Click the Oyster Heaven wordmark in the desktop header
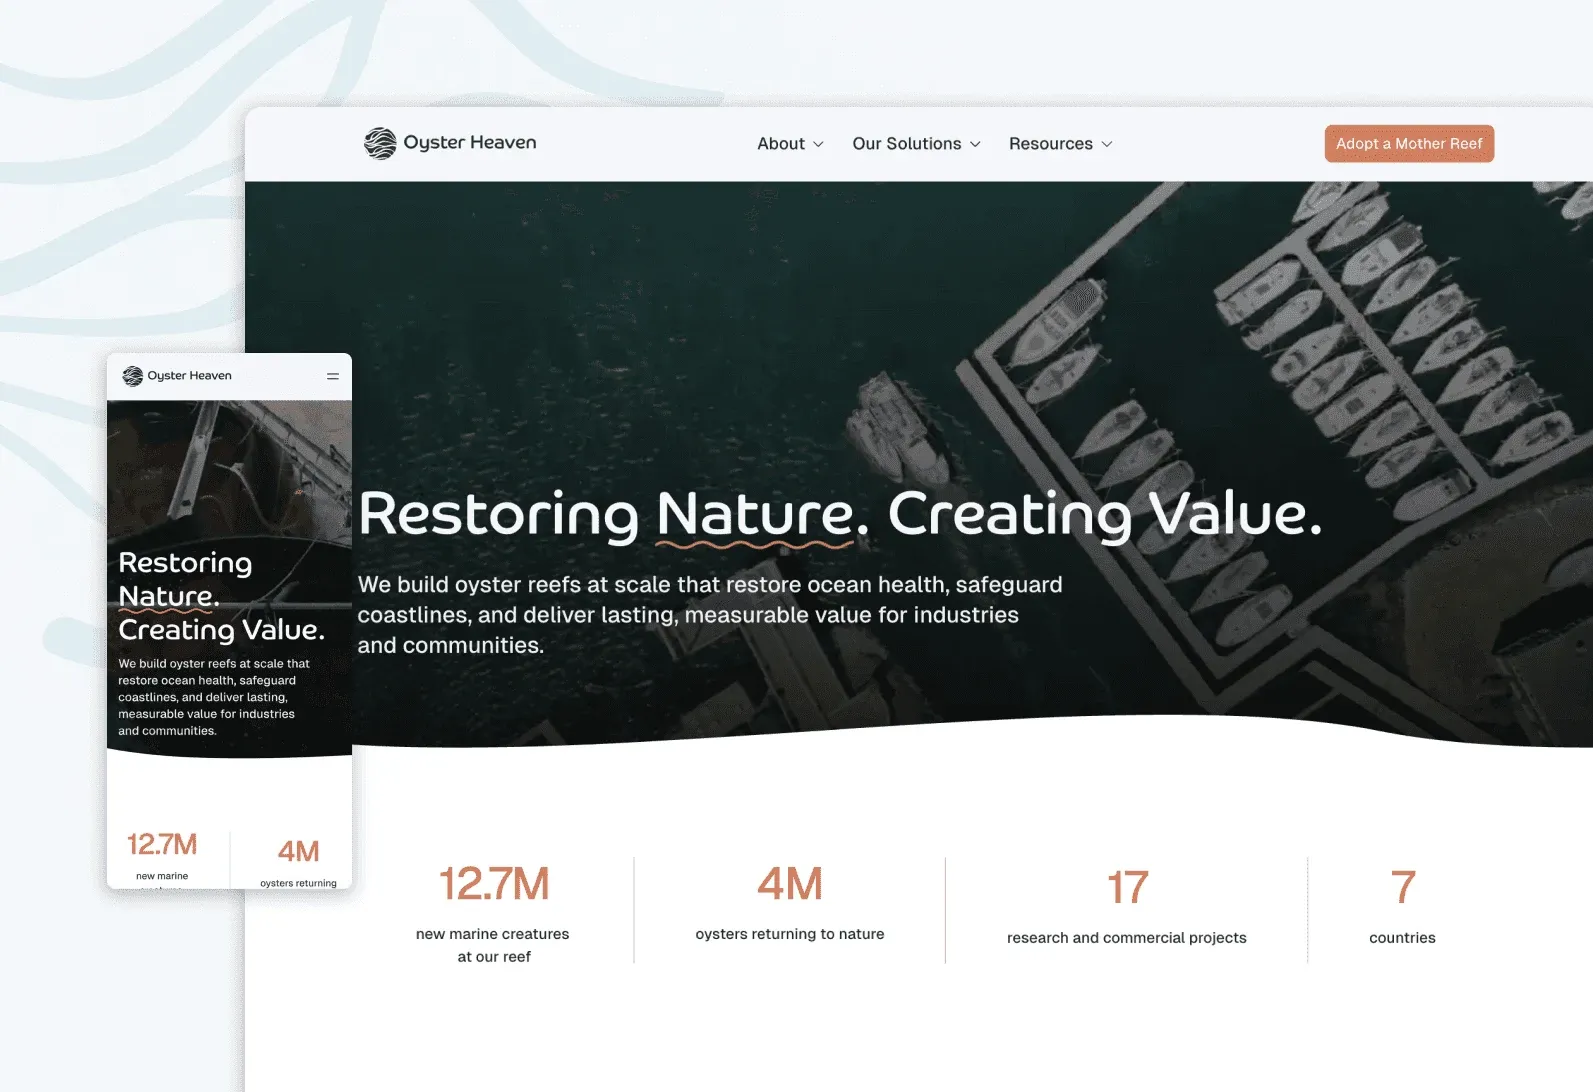Screen dimensions: 1593x1092 [x=470, y=143]
